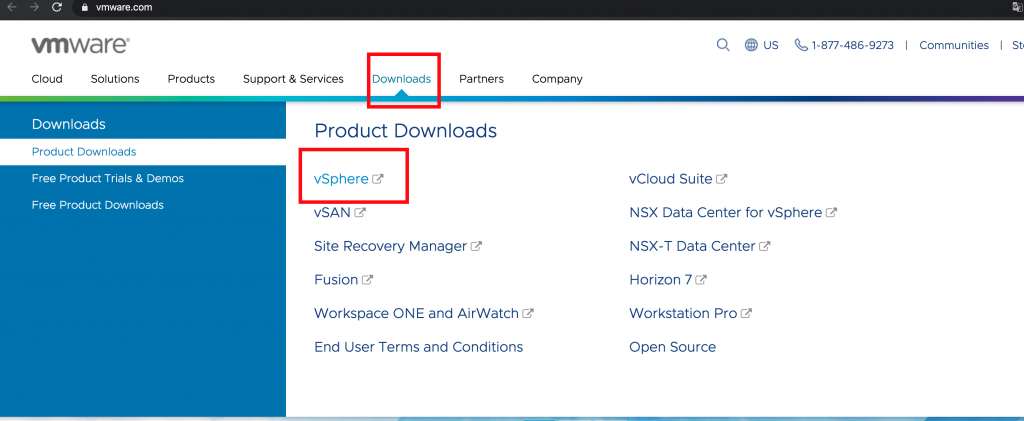Select Free Product Trials & Demos
The width and height of the screenshot is (1024, 421).
pyautogui.click(x=108, y=178)
